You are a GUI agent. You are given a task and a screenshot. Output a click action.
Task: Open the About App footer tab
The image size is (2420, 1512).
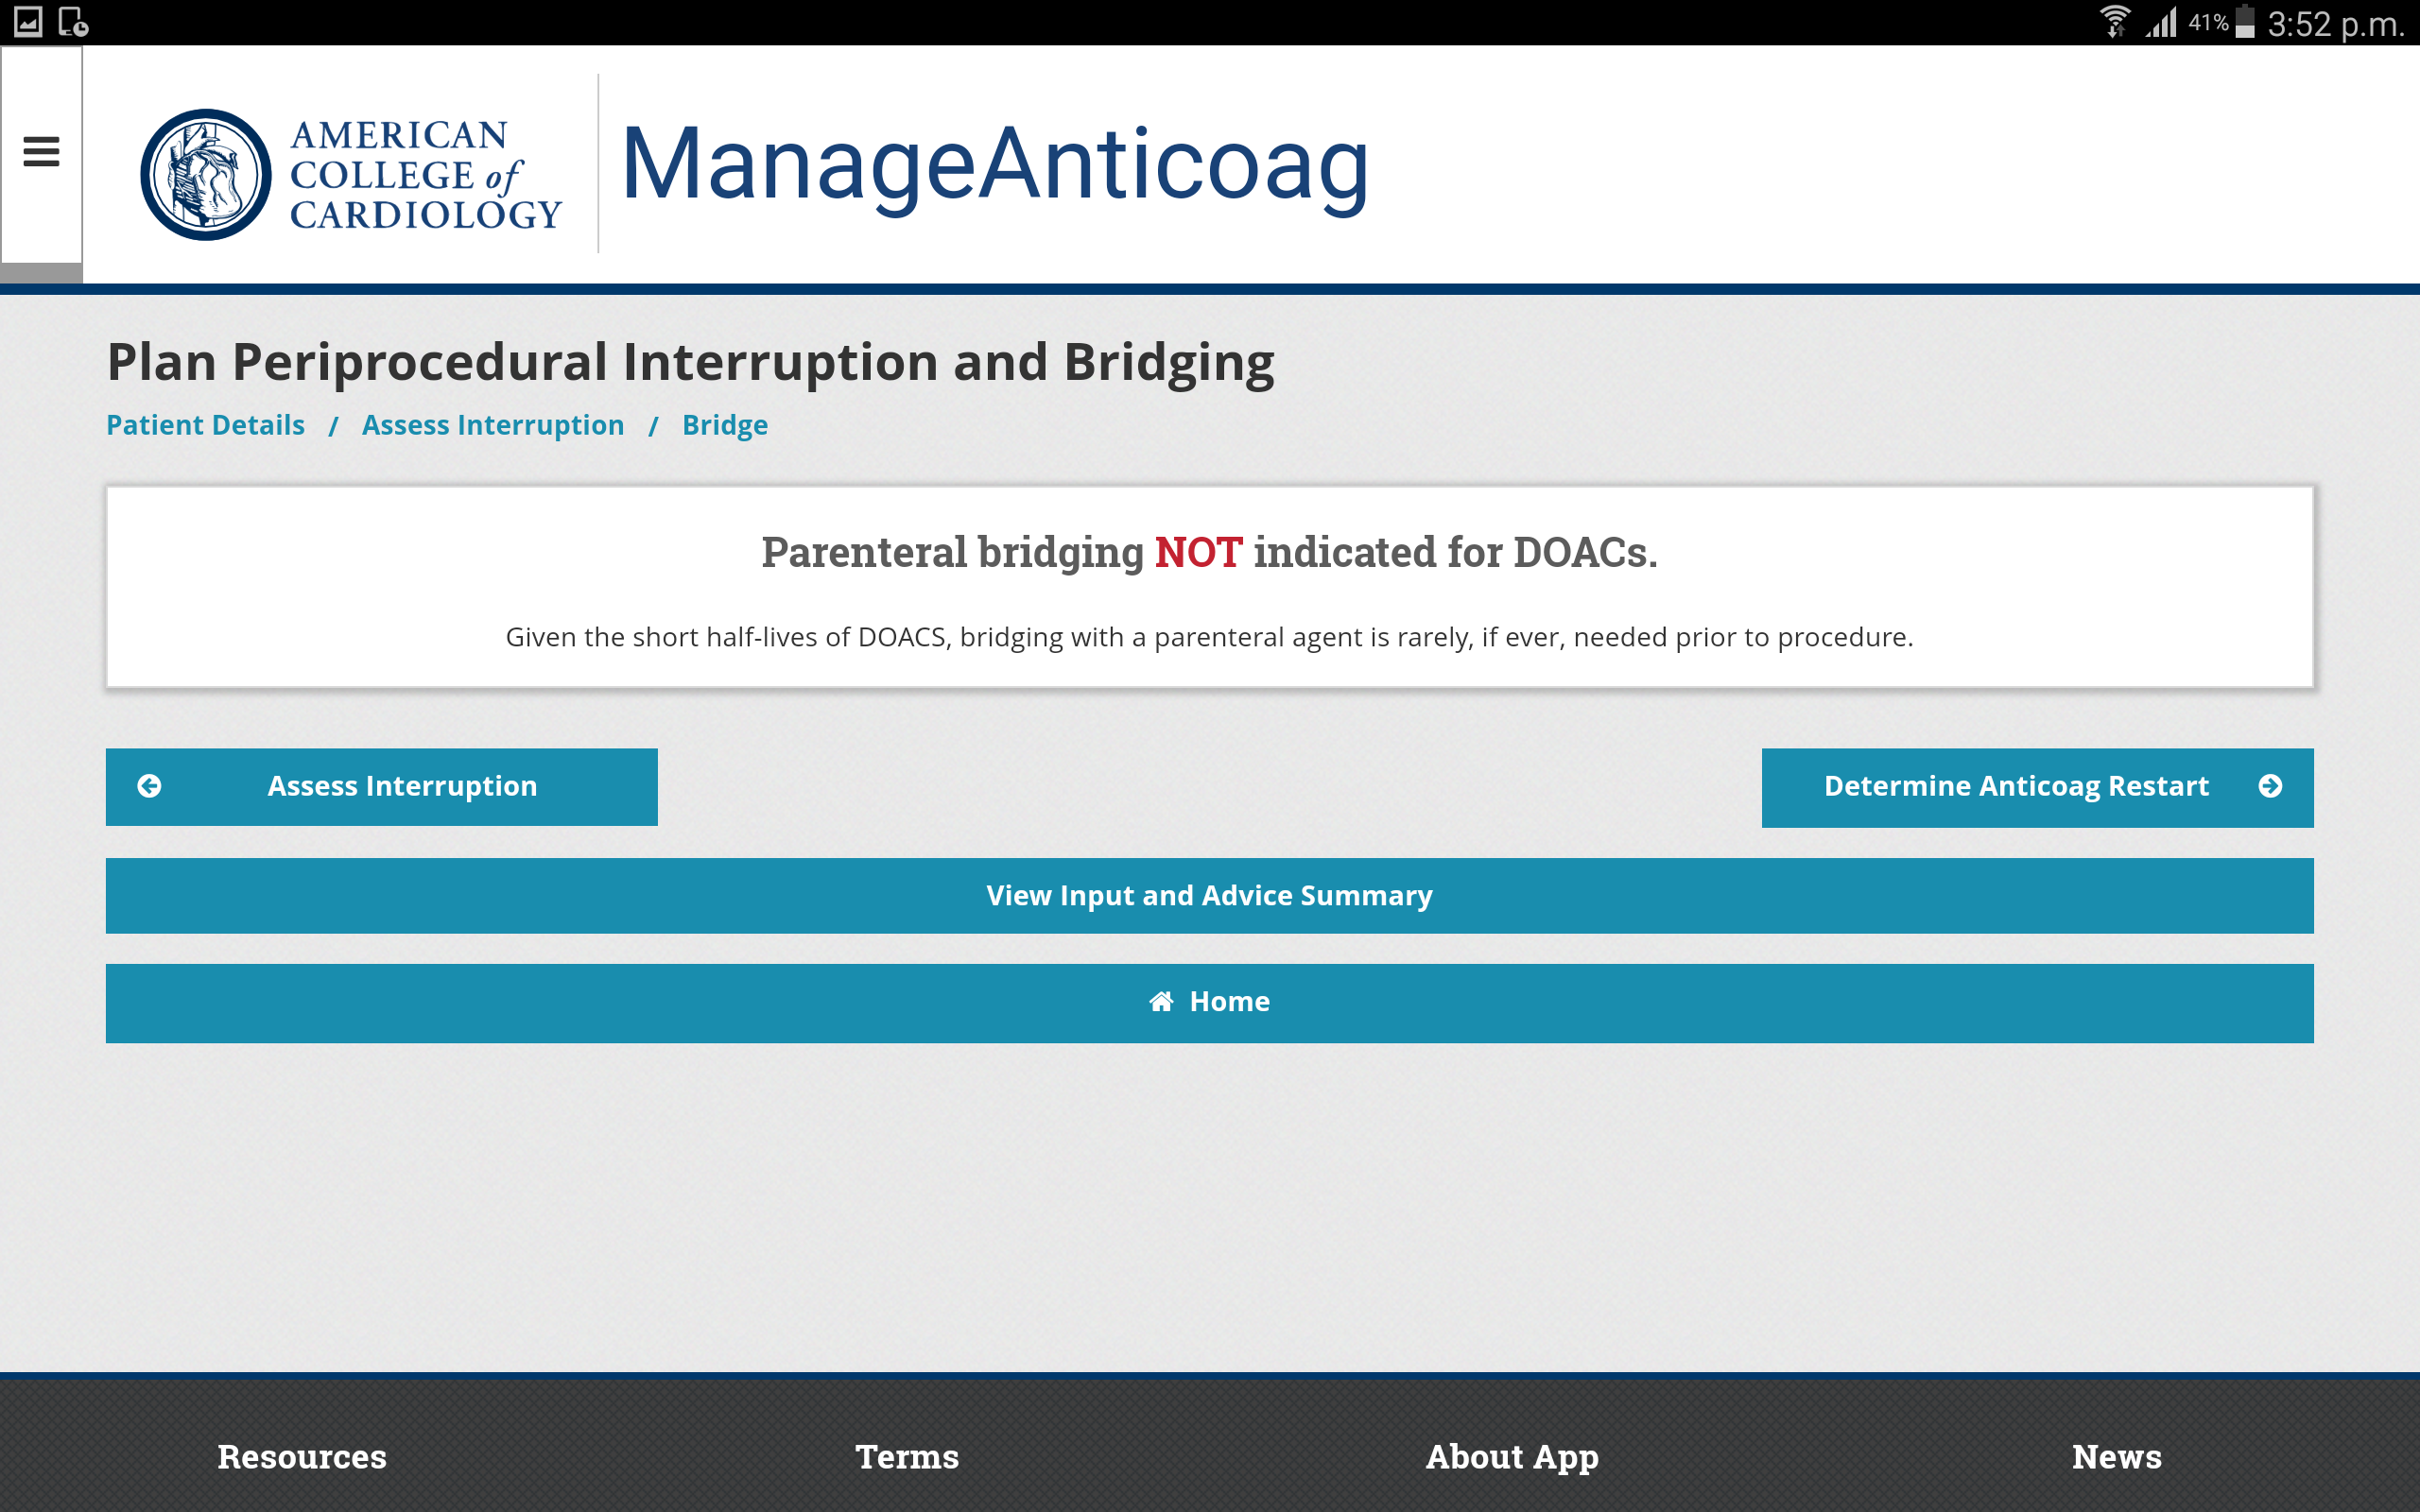coord(1512,1457)
